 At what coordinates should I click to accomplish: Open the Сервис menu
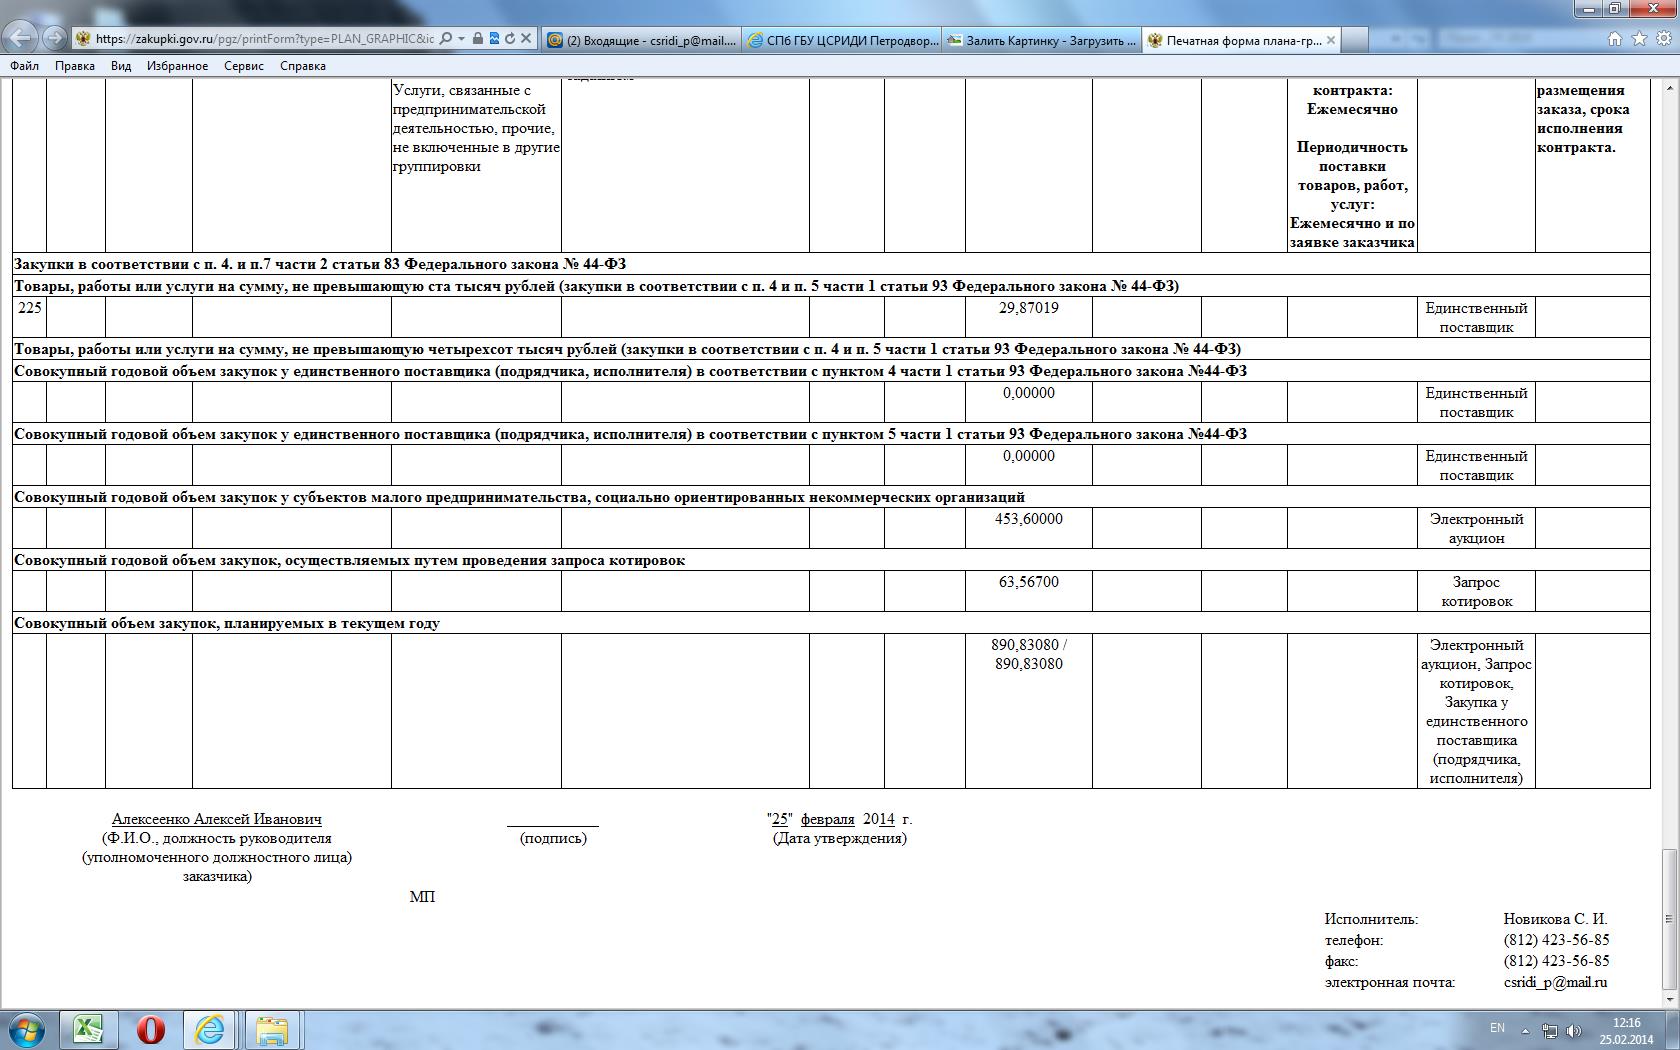[x=244, y=66]
